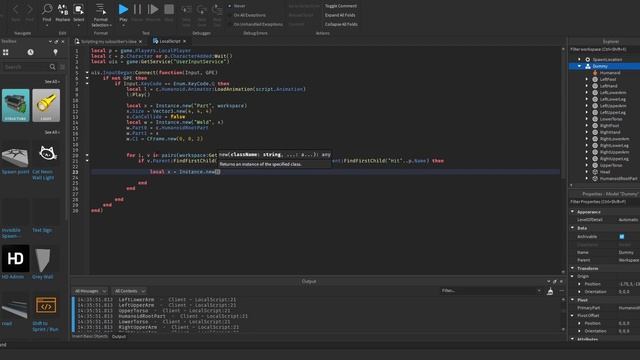Collapse code fold at line 5
The image size is (640, 360).
pyautogui.click(x=87, y=73)
